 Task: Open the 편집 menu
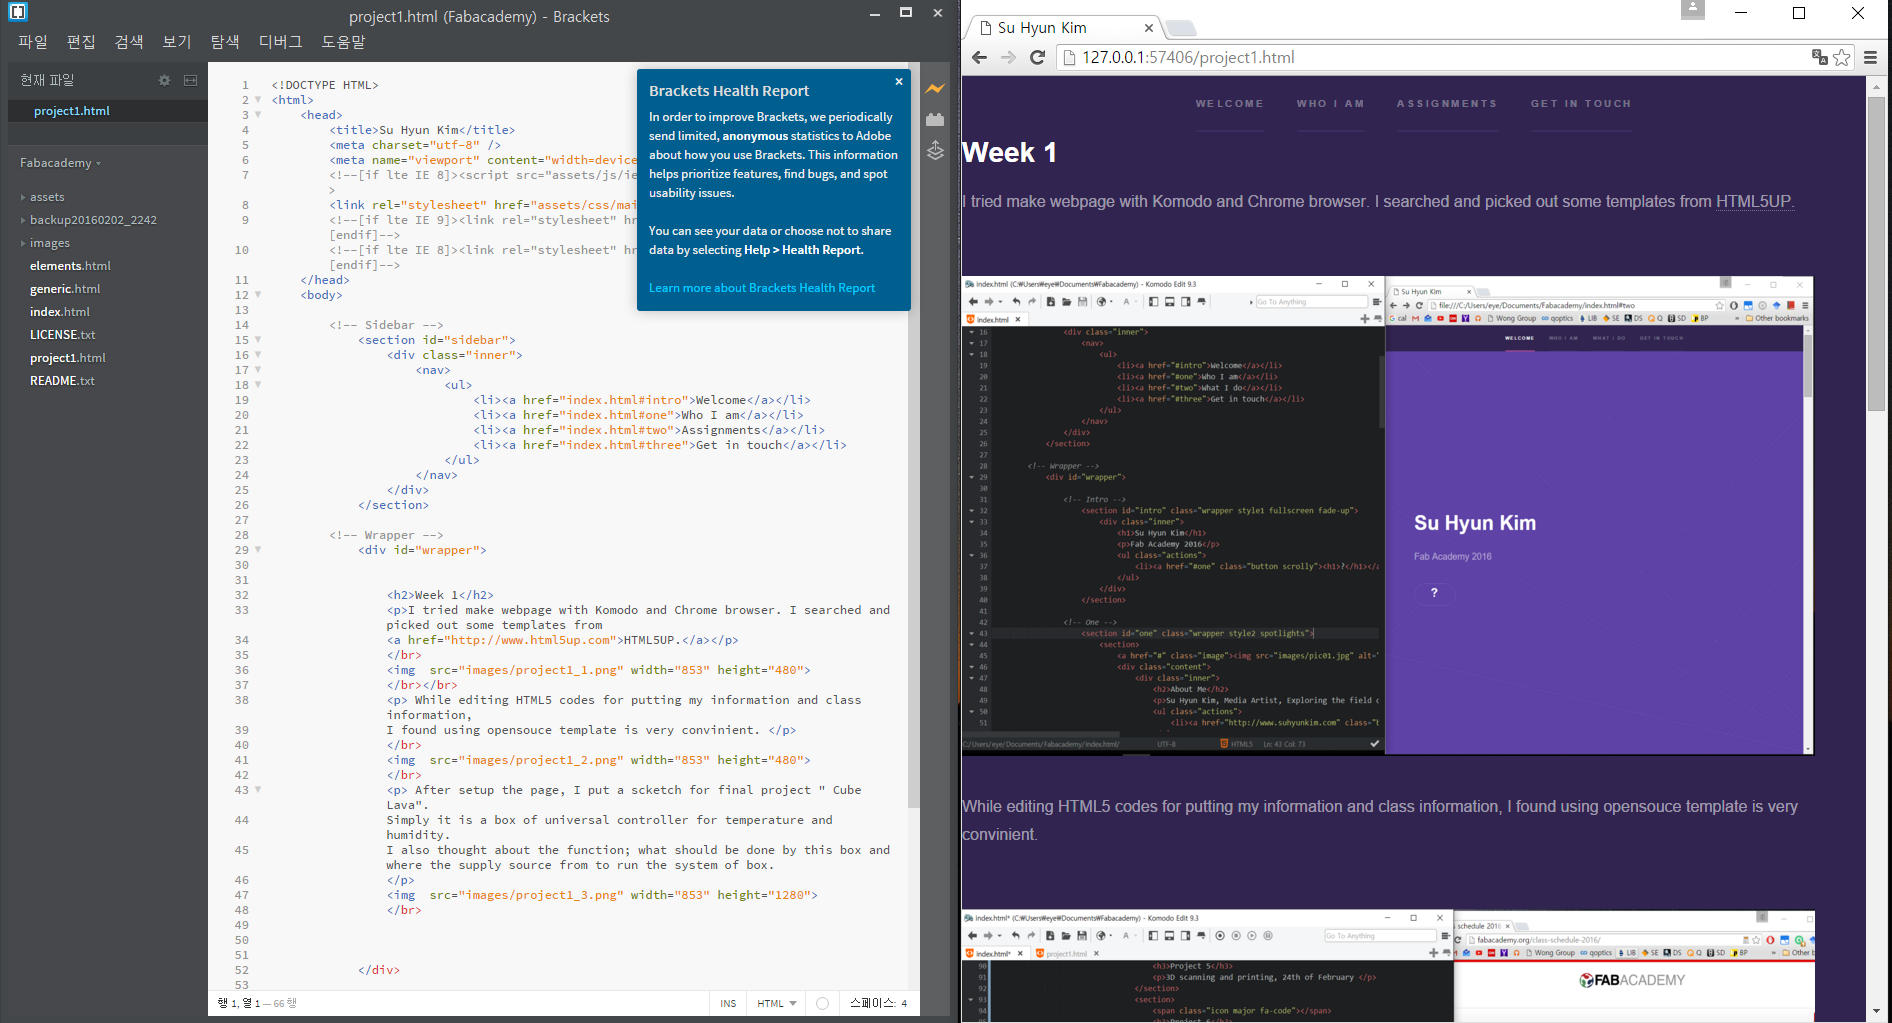pyautogui.click(x=81, y=42)
